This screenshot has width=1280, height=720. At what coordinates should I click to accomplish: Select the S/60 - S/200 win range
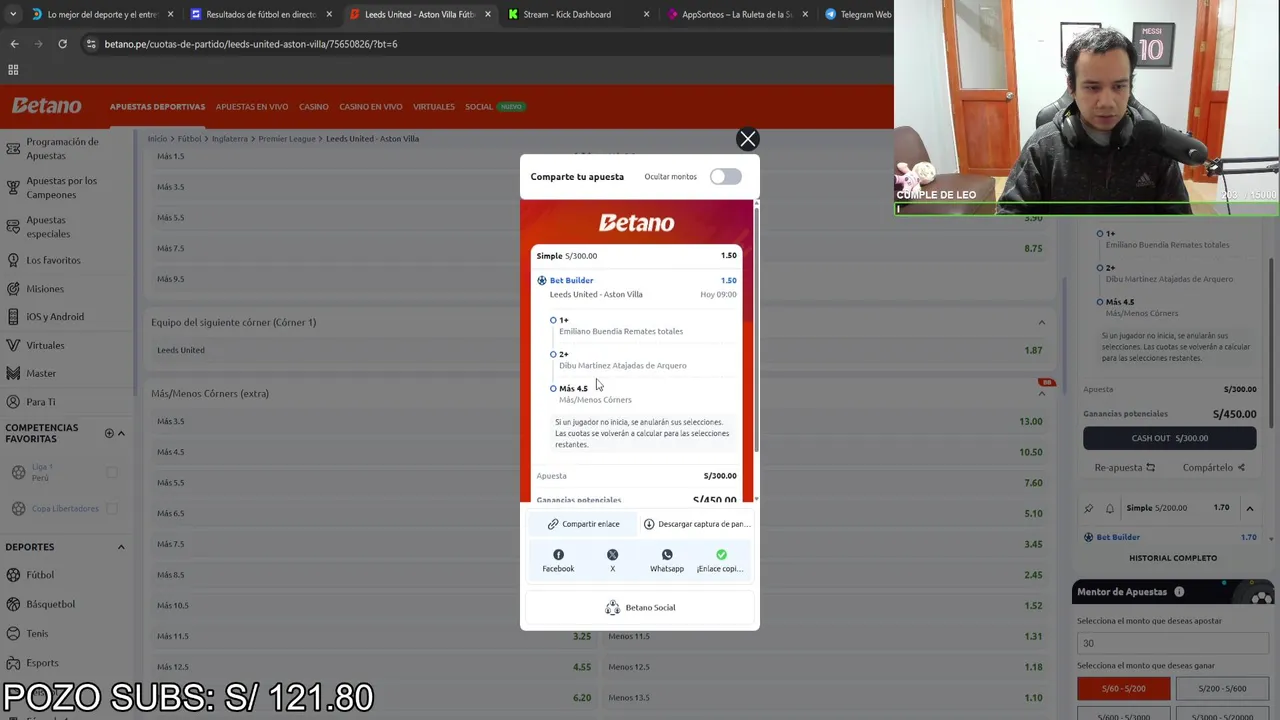pos(1123,688)
